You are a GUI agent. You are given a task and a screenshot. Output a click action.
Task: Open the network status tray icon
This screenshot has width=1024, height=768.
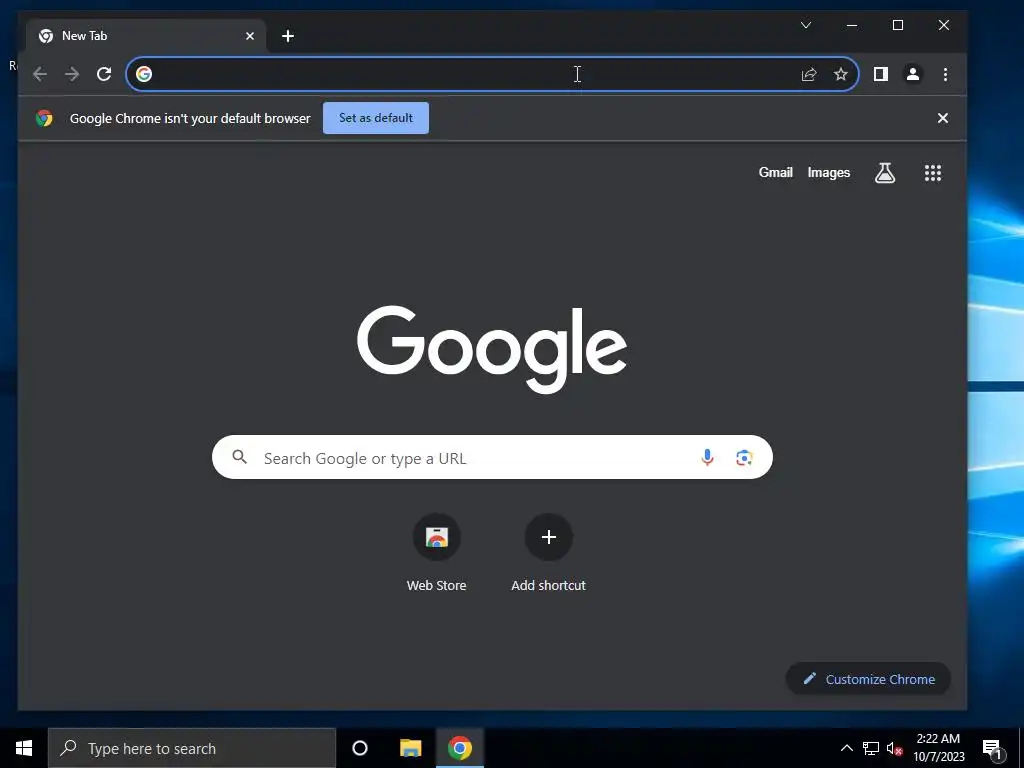point(871,748)
